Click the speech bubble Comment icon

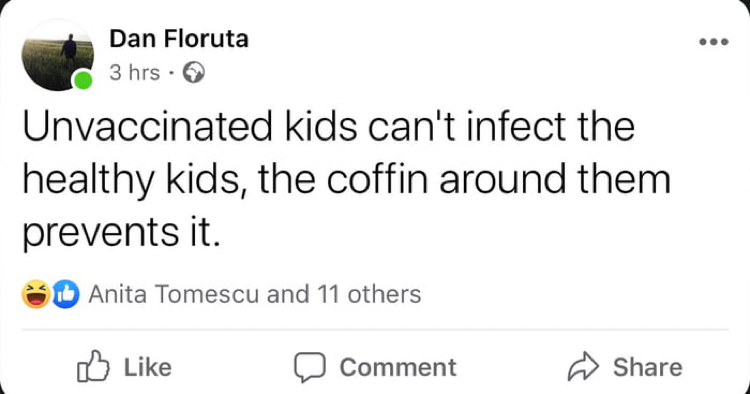(310, 367)
